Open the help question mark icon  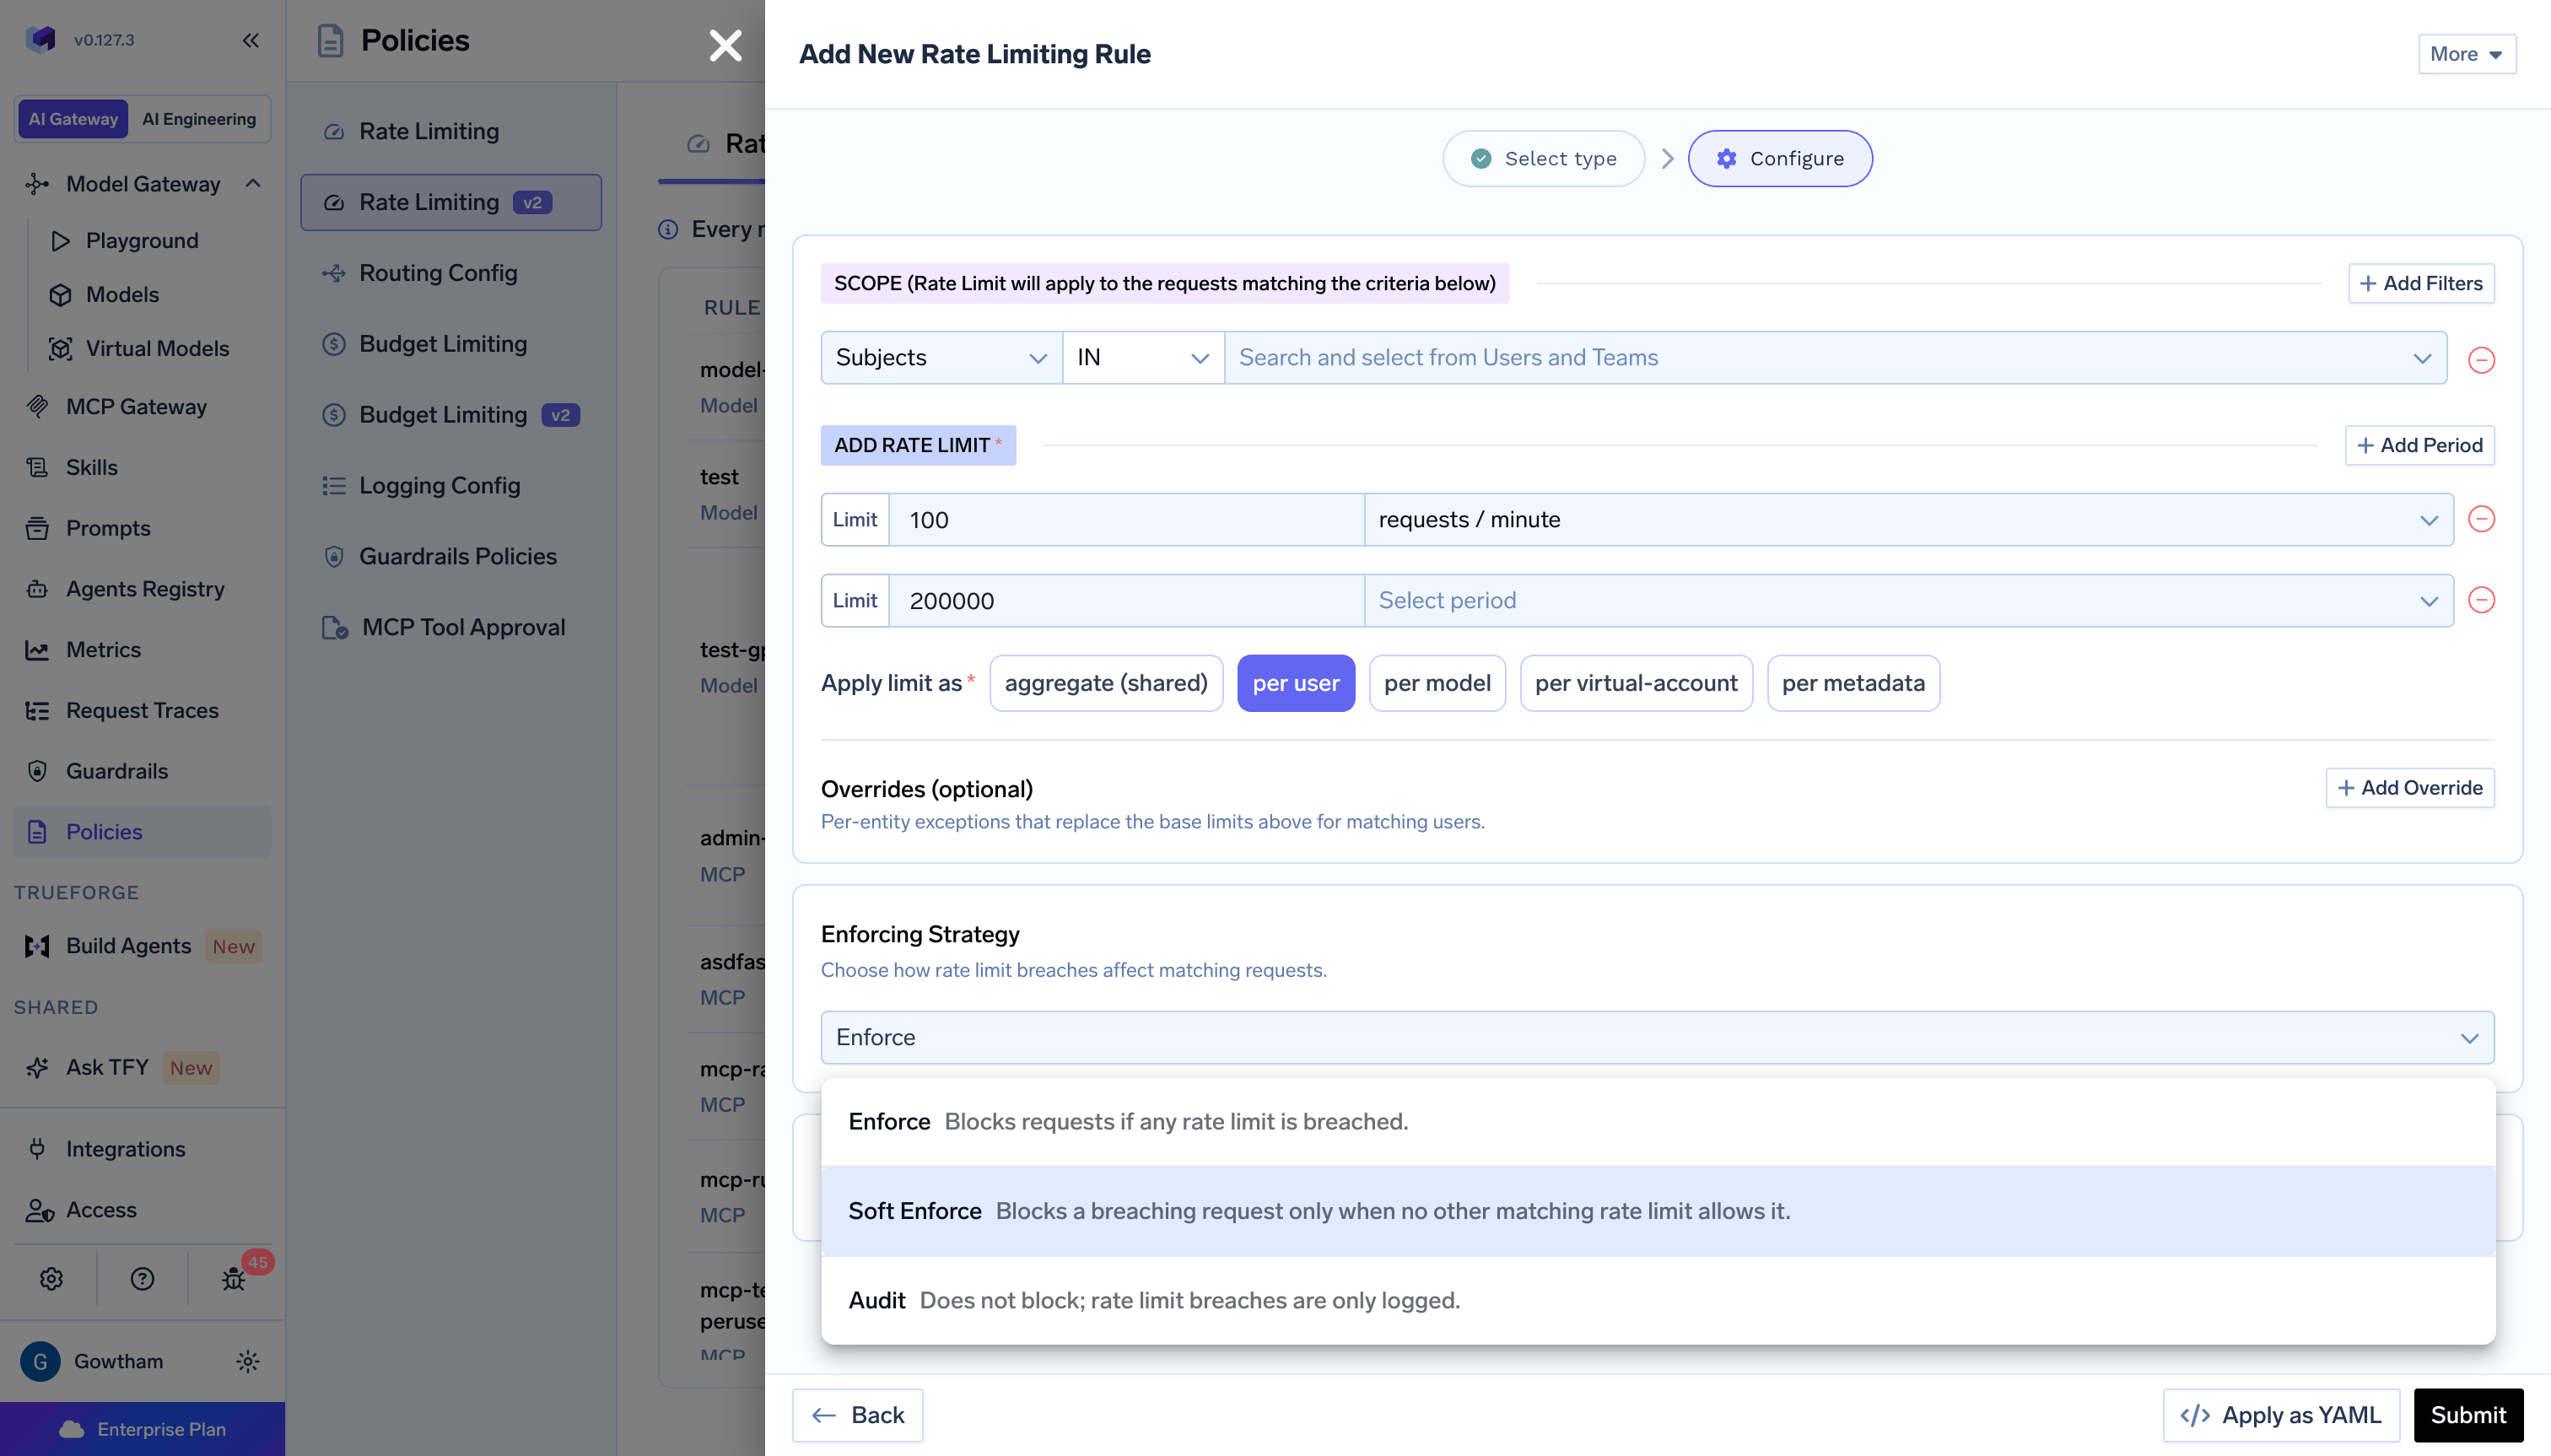[x=142, y=1278]
